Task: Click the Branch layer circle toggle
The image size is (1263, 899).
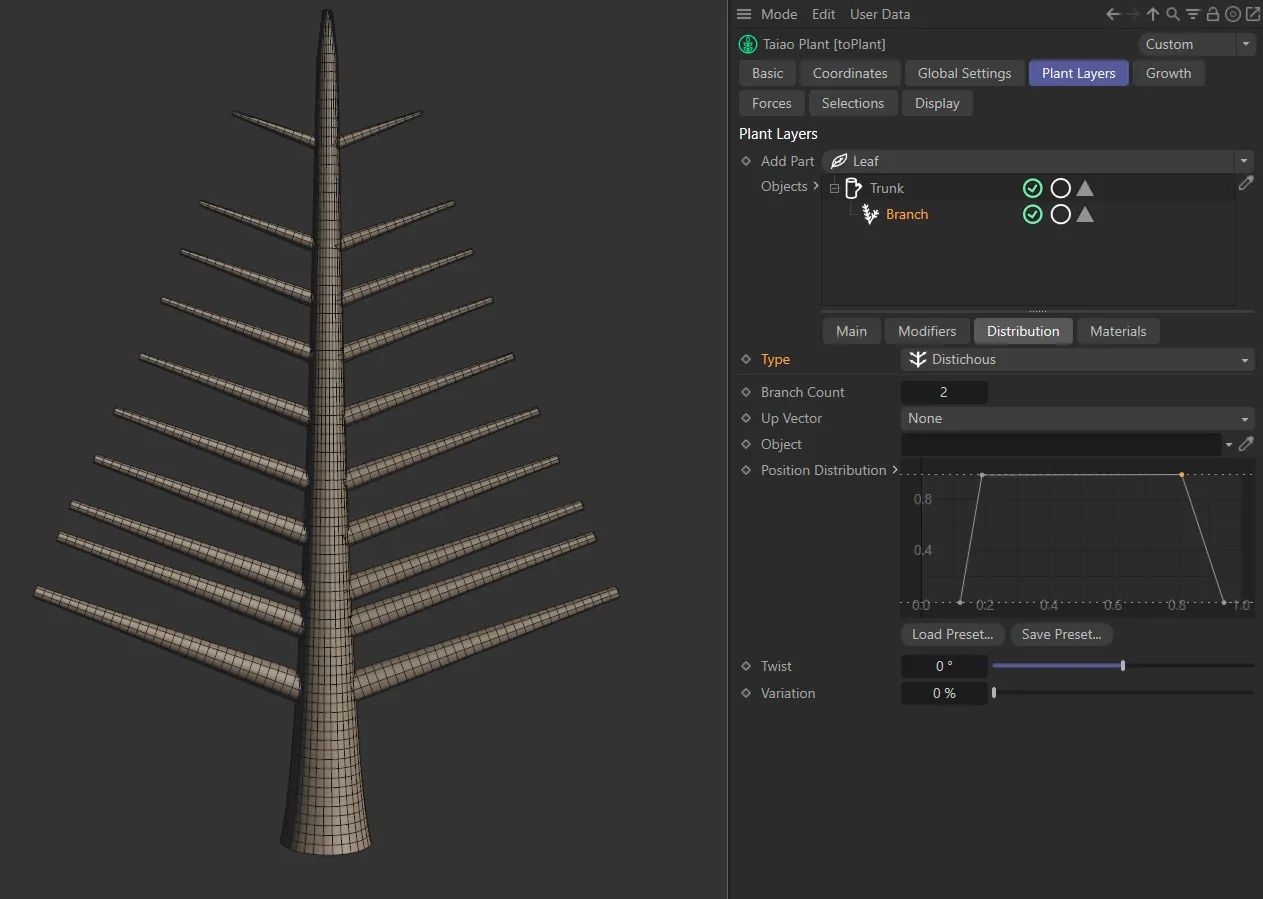Action: pos(1060,214)
